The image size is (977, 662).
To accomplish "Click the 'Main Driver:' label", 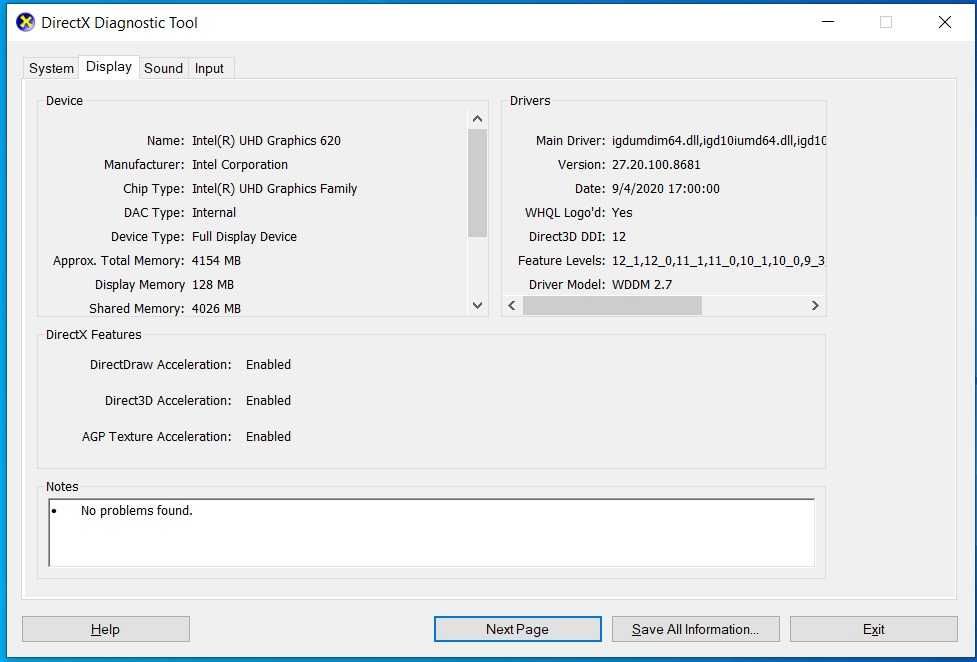I will [570, 141].
